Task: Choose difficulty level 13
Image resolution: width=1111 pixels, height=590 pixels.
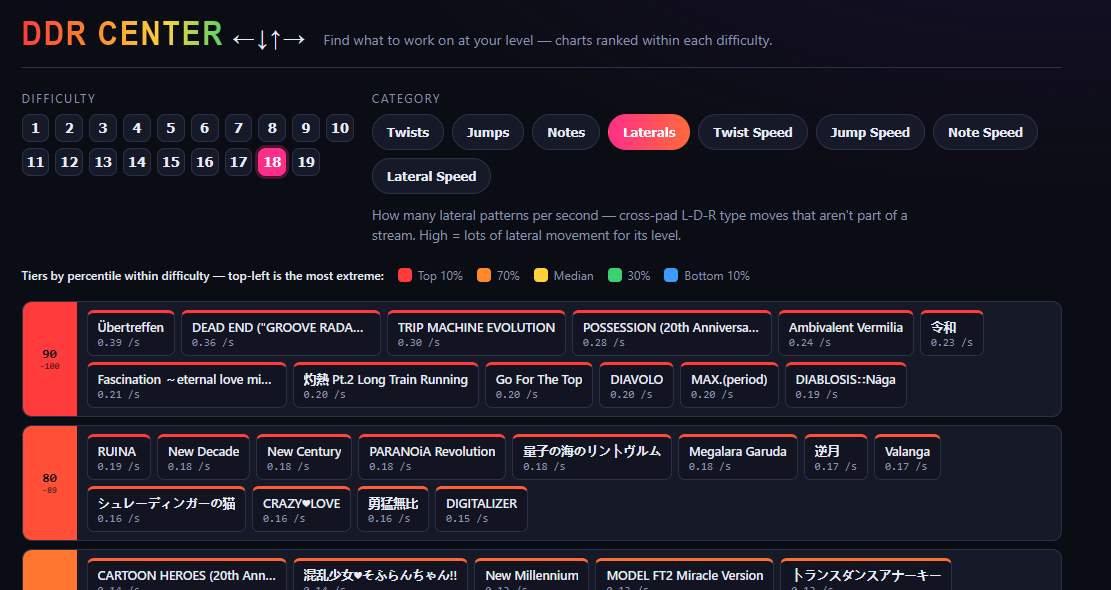Action: tap(103, 162)
